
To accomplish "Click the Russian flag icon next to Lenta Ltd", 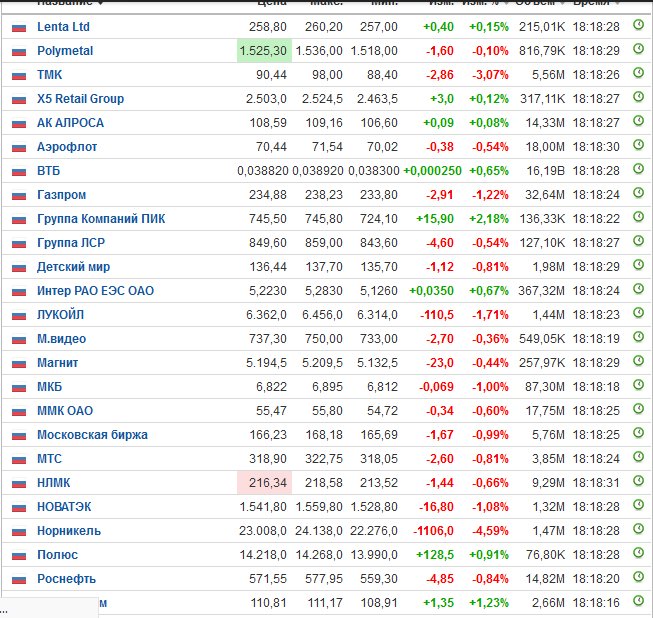I will coord(19,27).
